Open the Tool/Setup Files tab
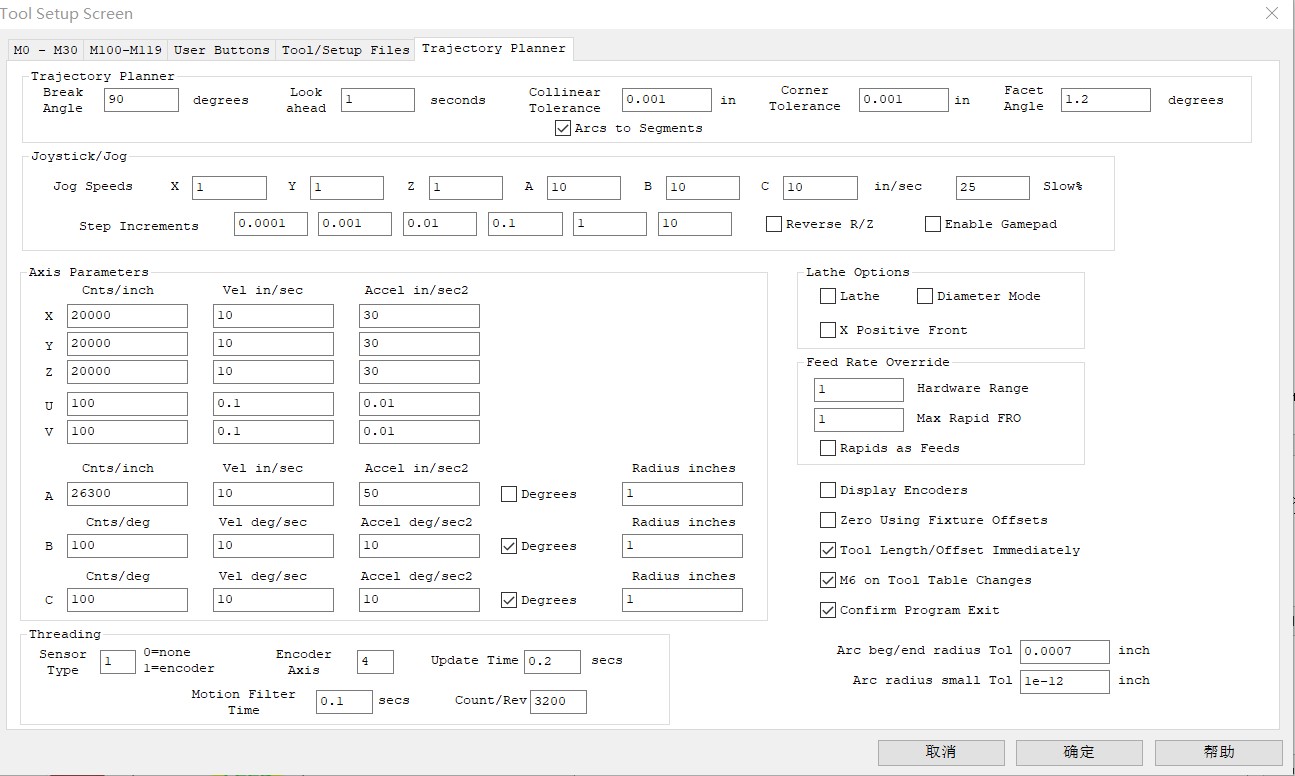The image size is (1295, 776). click(345, 50)
